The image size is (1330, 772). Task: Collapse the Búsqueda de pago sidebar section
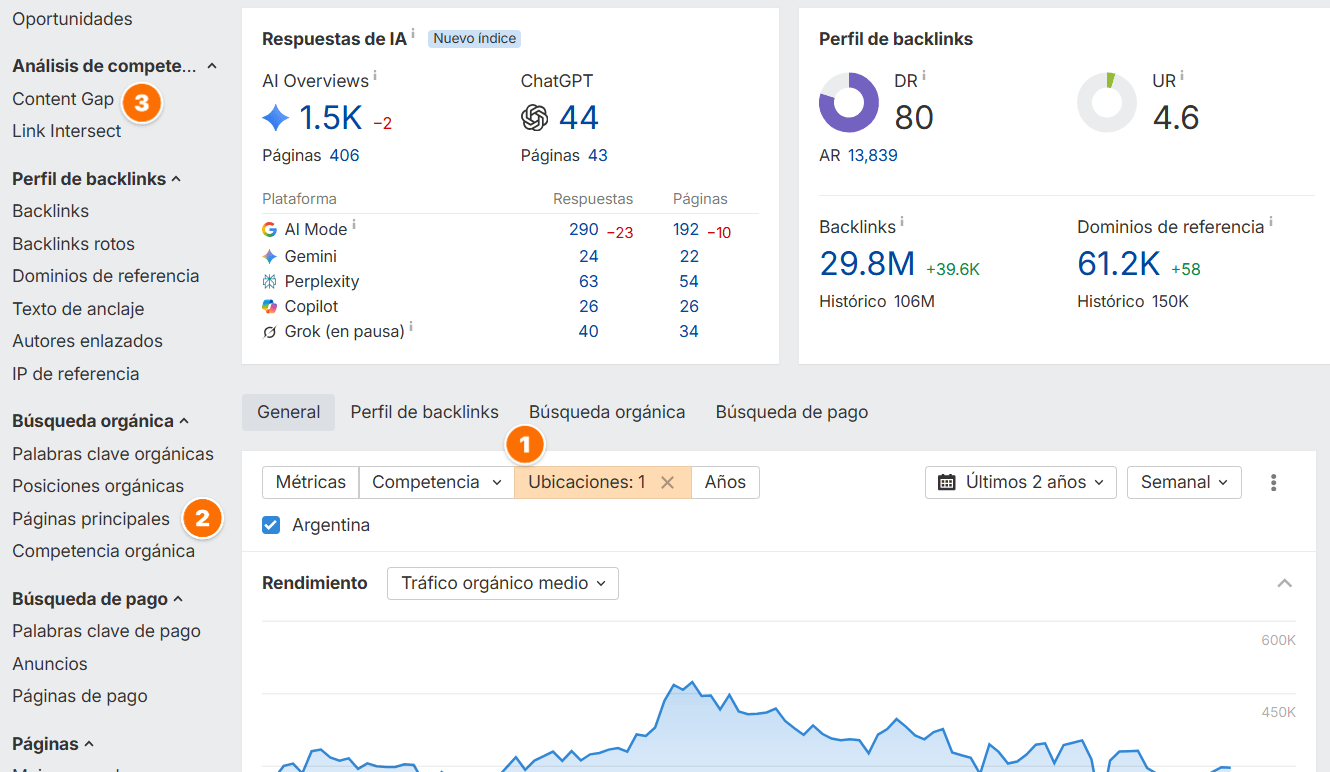[178, 599]
